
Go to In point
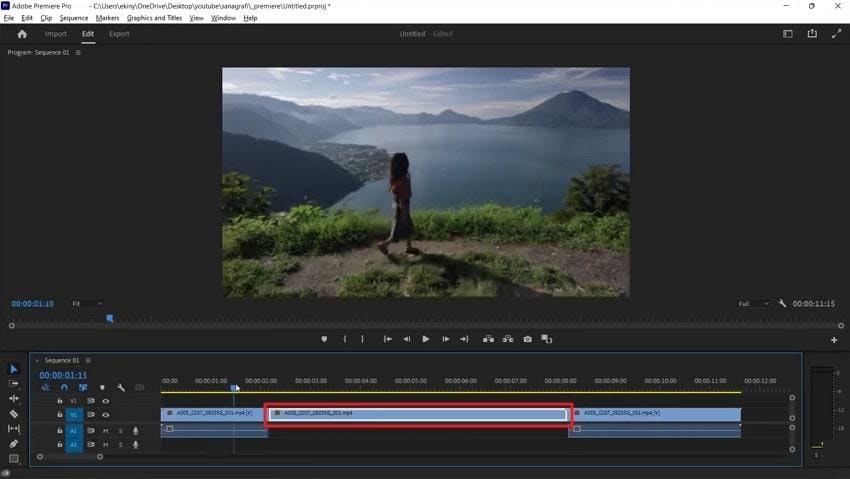pyautogui.click(x=388, y=339)
